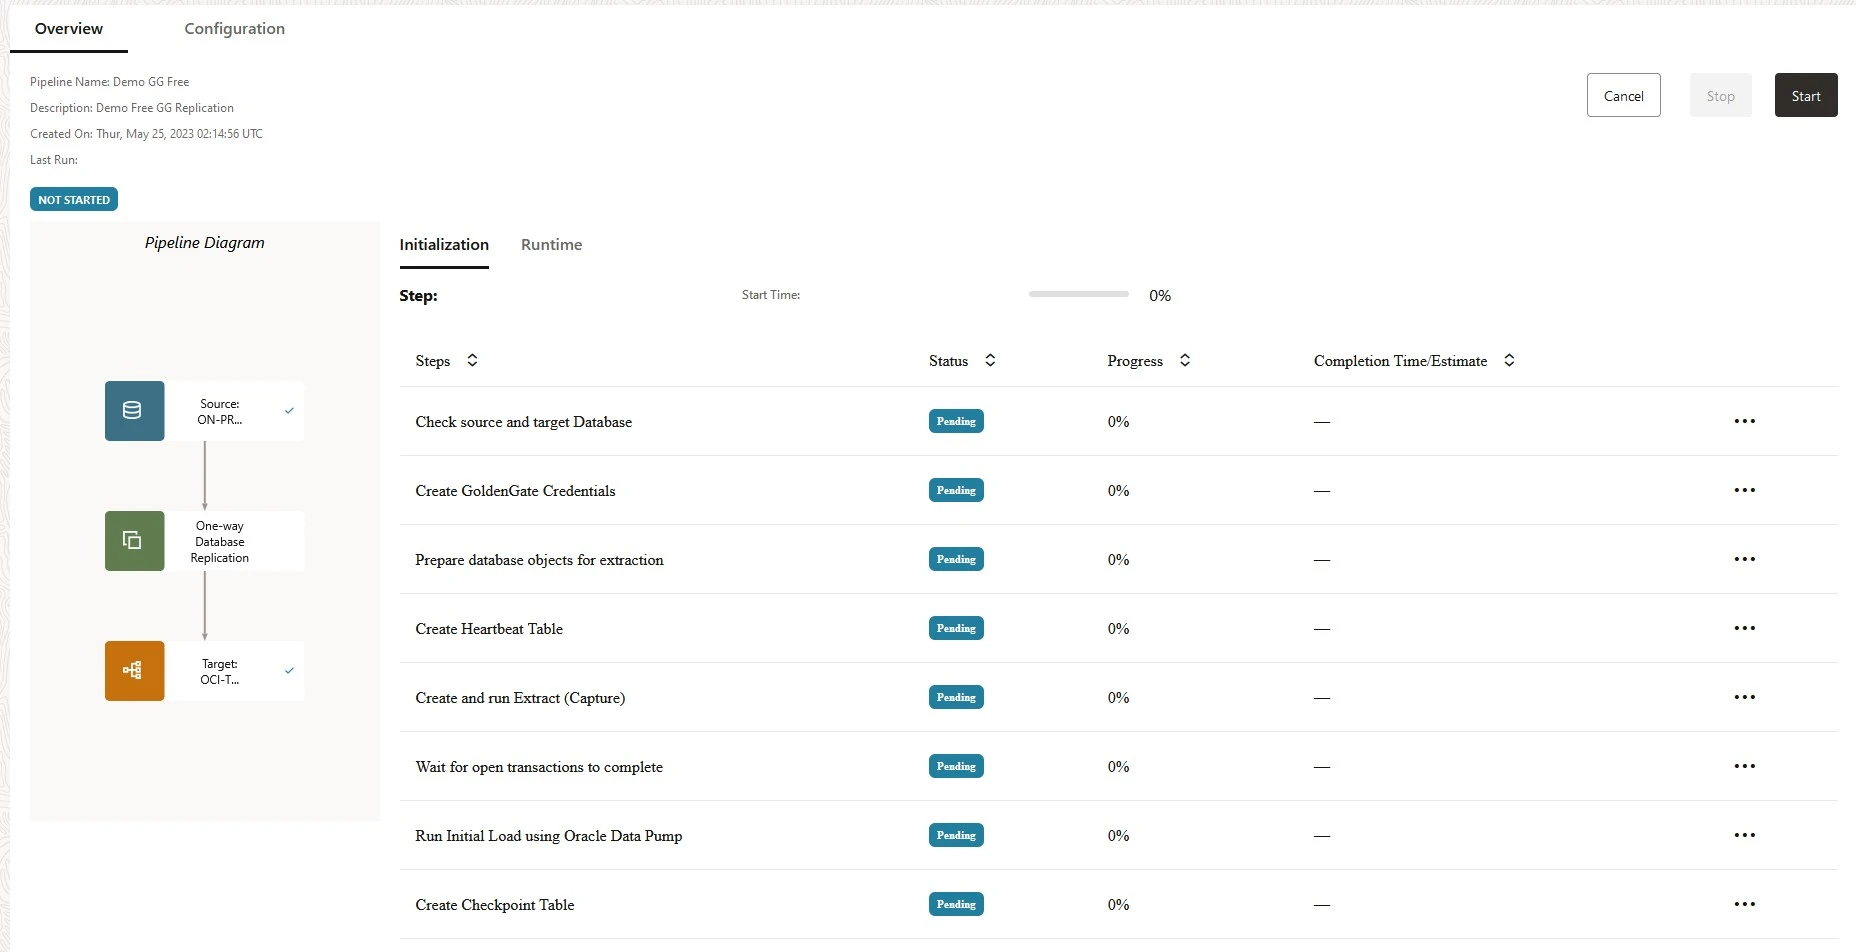Click the 'Pipeline Diagram' heading
The height and width of the screenshot is (952, 1856).
205,243
